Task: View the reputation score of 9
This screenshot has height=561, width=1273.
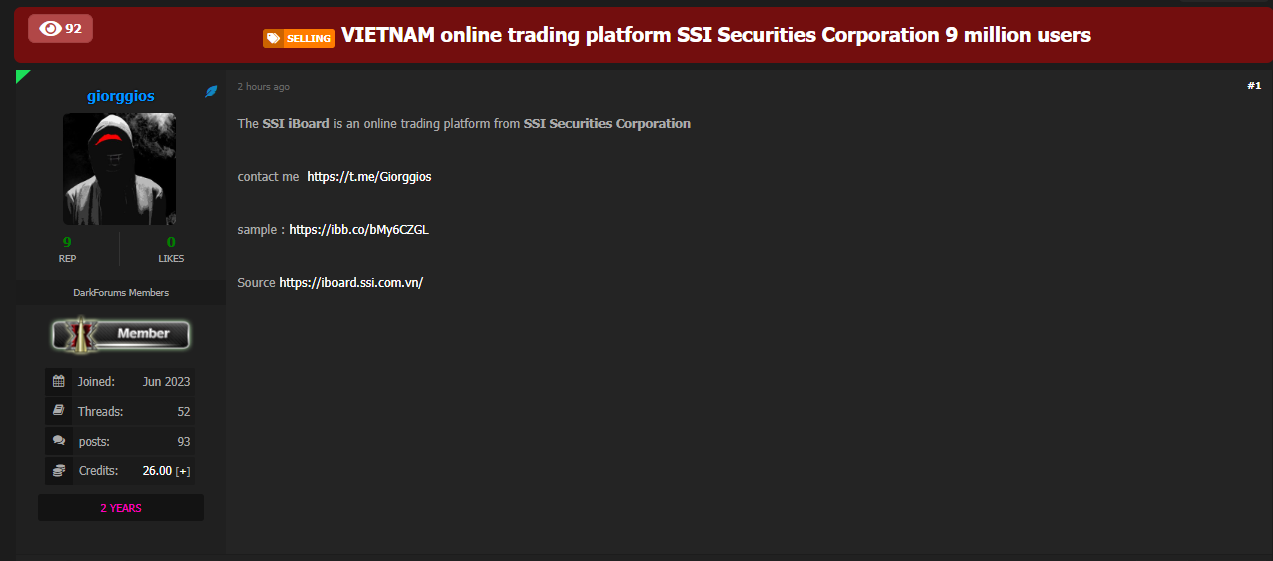Action: 67,242
